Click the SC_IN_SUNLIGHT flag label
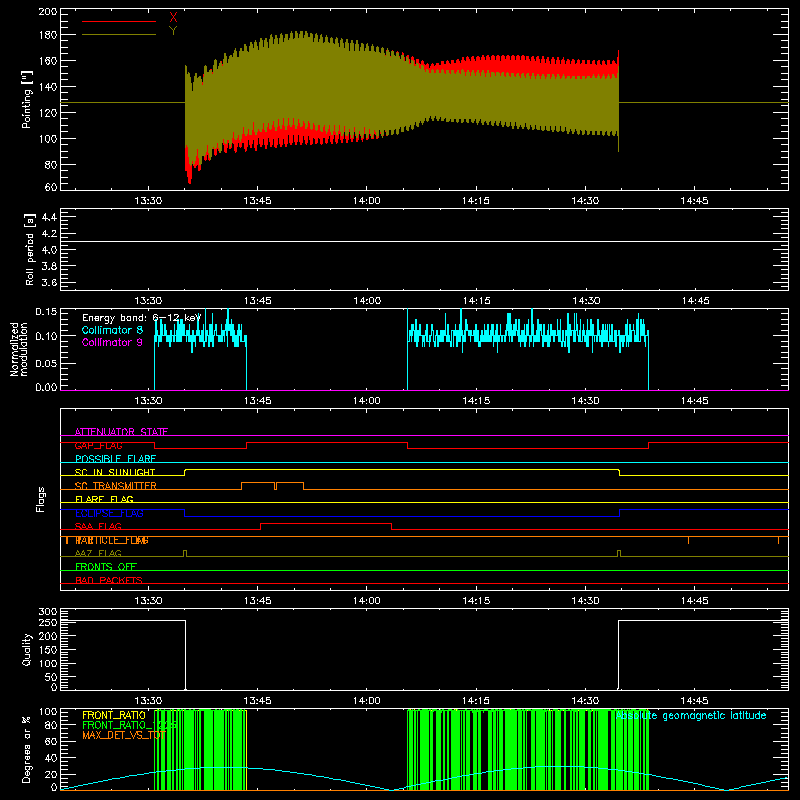 [x=115, y=472]
